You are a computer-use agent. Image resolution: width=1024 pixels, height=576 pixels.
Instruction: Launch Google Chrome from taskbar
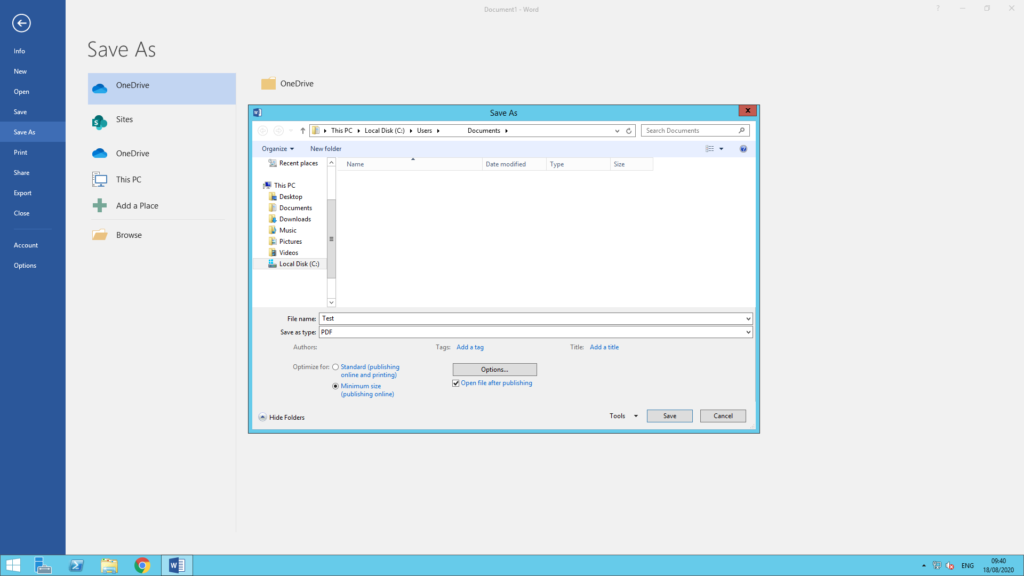tap(142, 565)
